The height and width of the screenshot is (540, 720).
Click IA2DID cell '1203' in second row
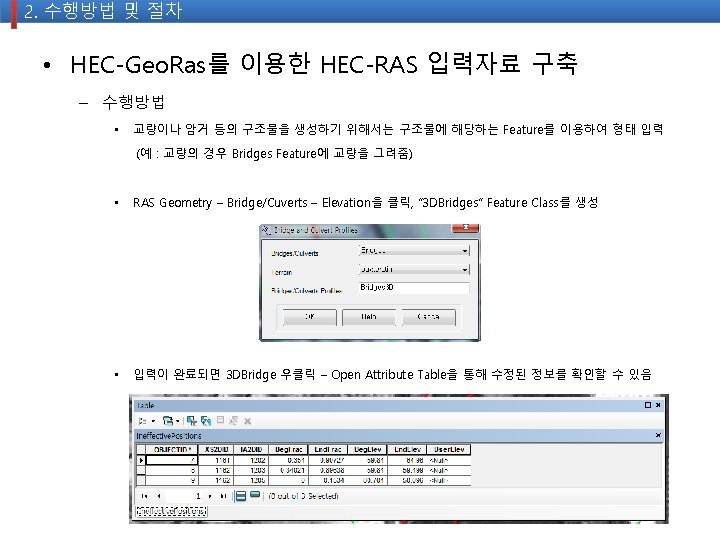tap(251, 470)
